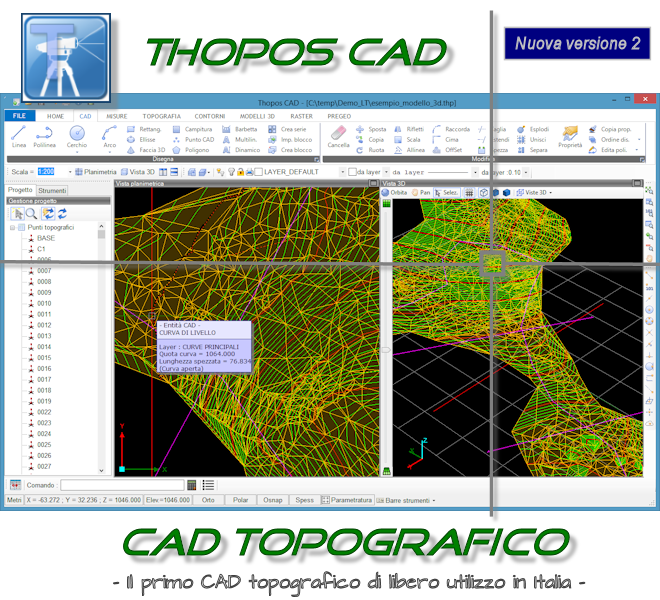The height and width of the screenshot is (600, 660).
Task: Open the Viste 3D dropdown
Action: pyautogui.click(x=534, y=192)
